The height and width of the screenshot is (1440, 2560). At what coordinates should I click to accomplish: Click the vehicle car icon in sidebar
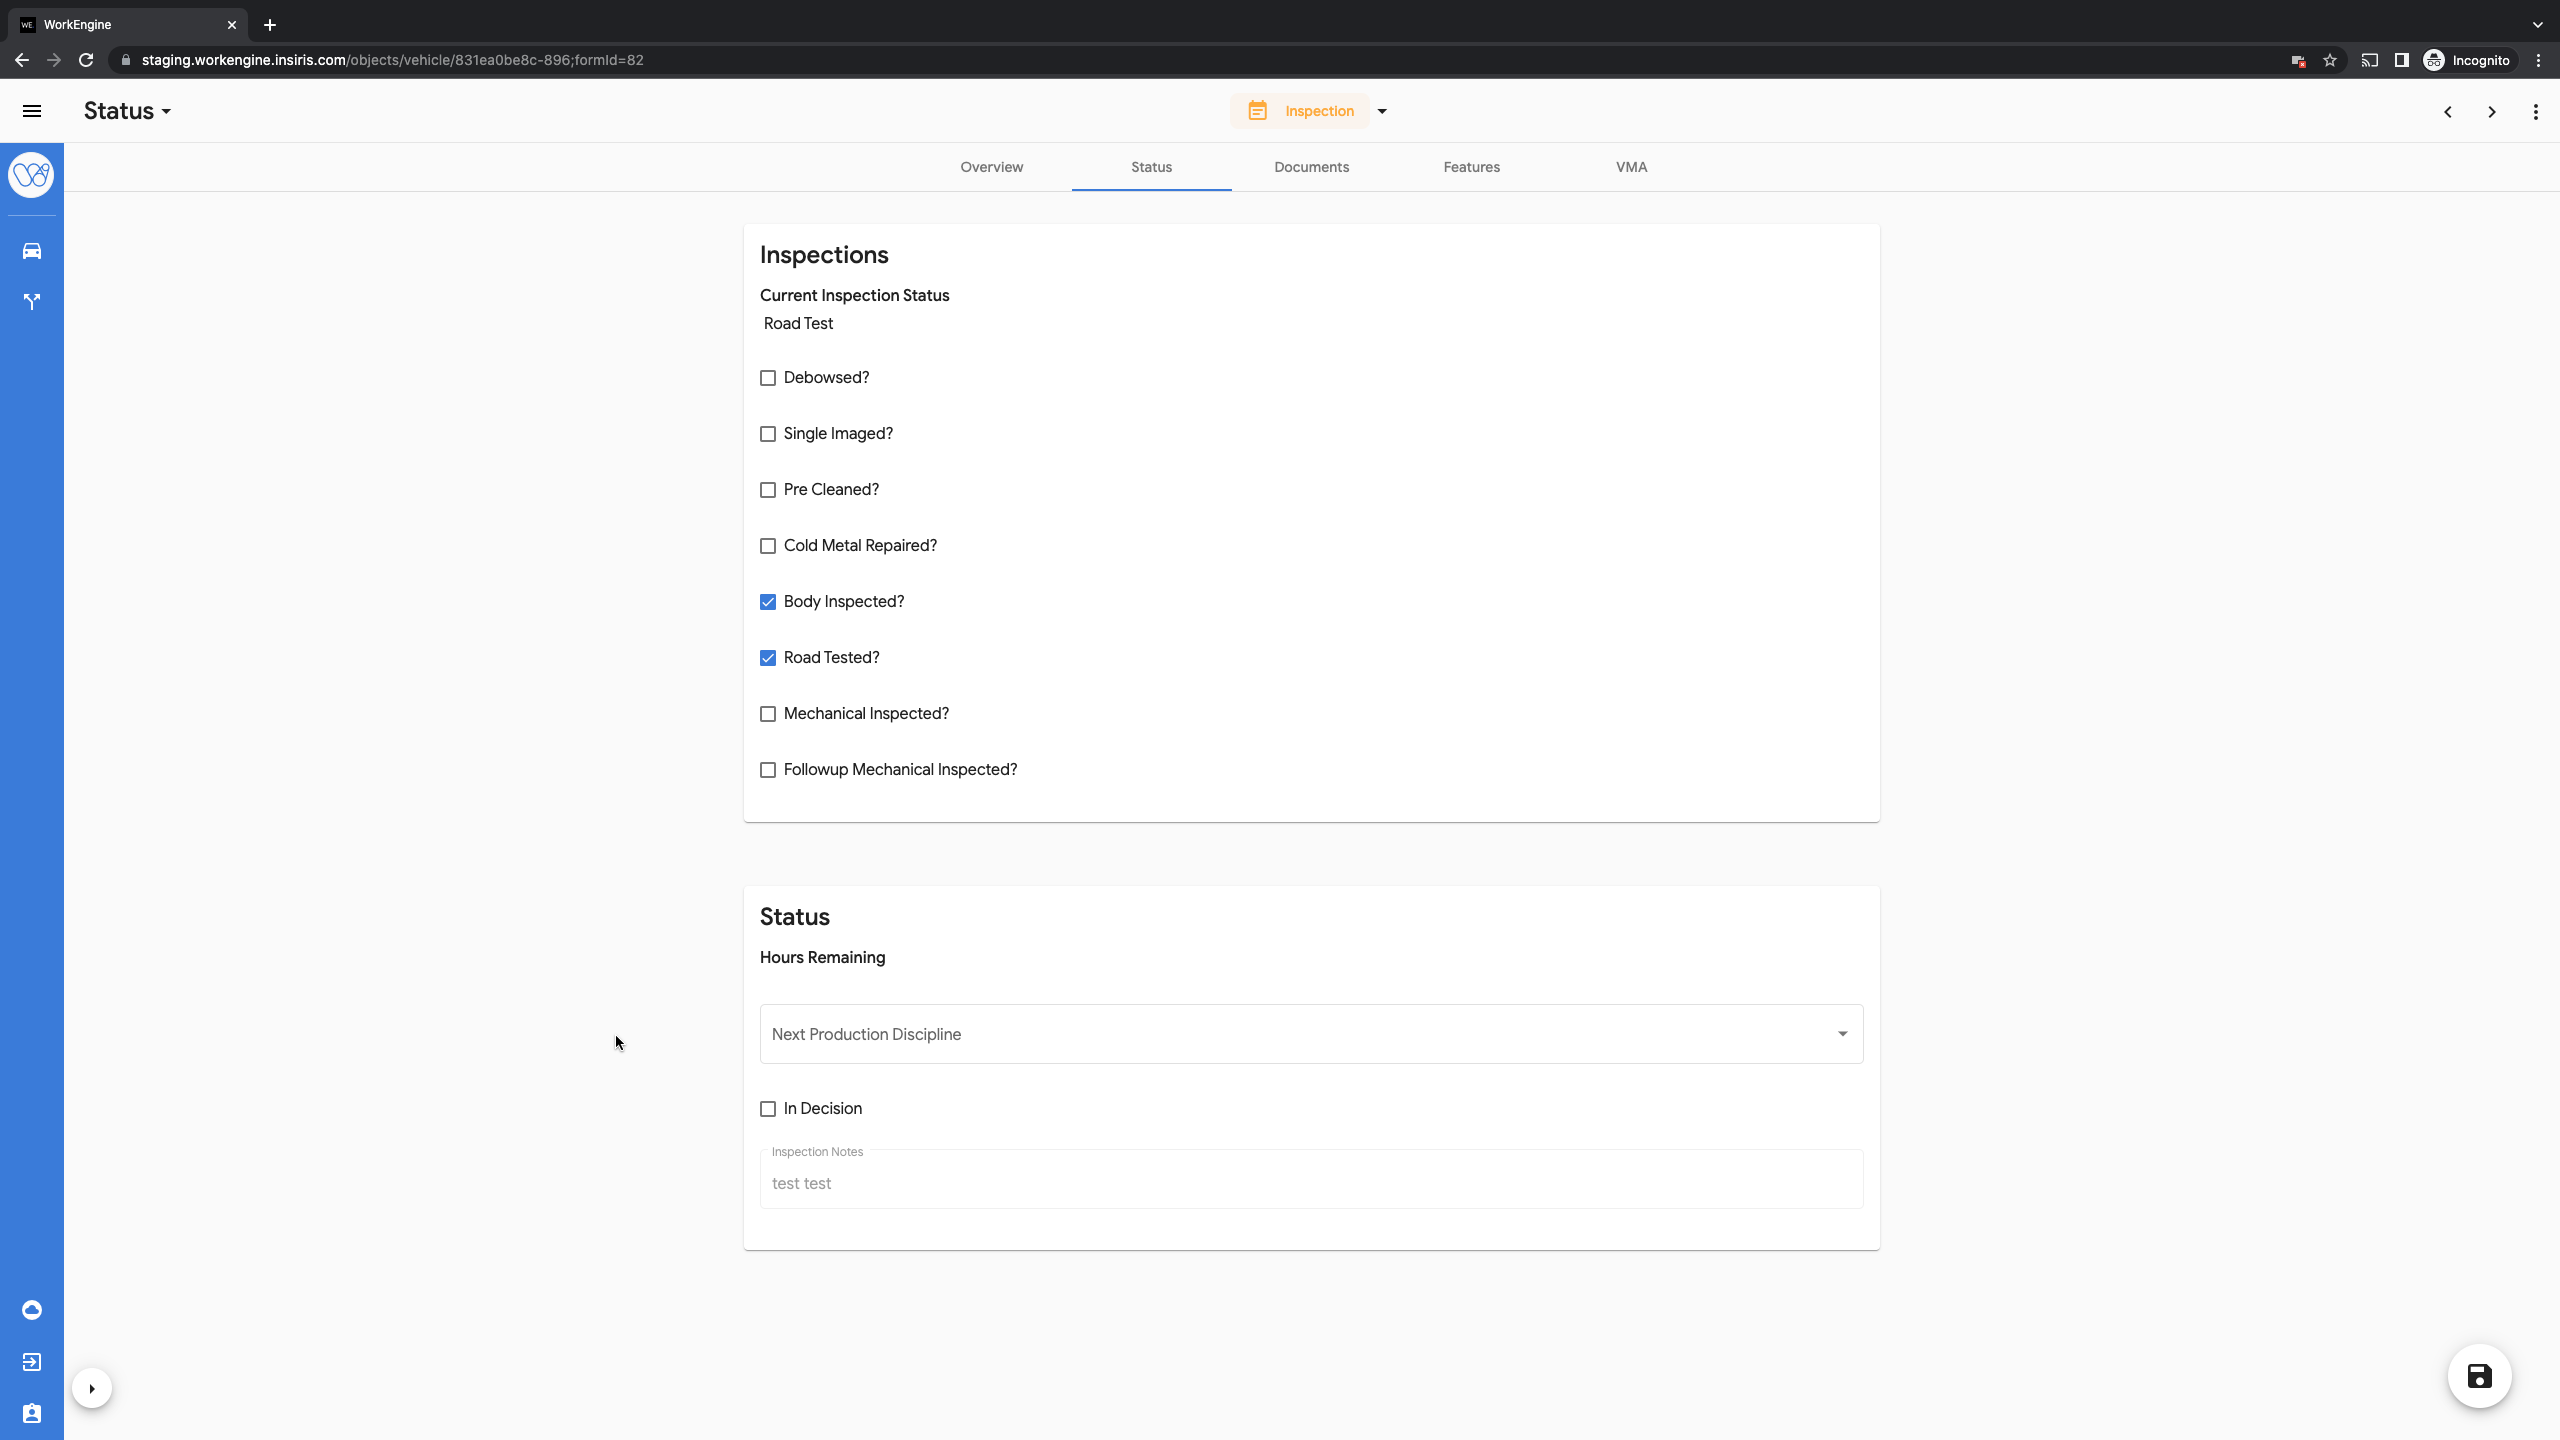32,251
